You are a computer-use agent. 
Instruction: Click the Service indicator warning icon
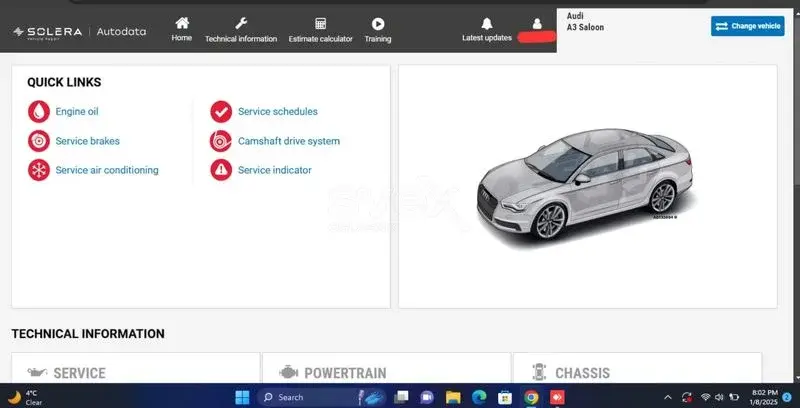click(221, 170)
